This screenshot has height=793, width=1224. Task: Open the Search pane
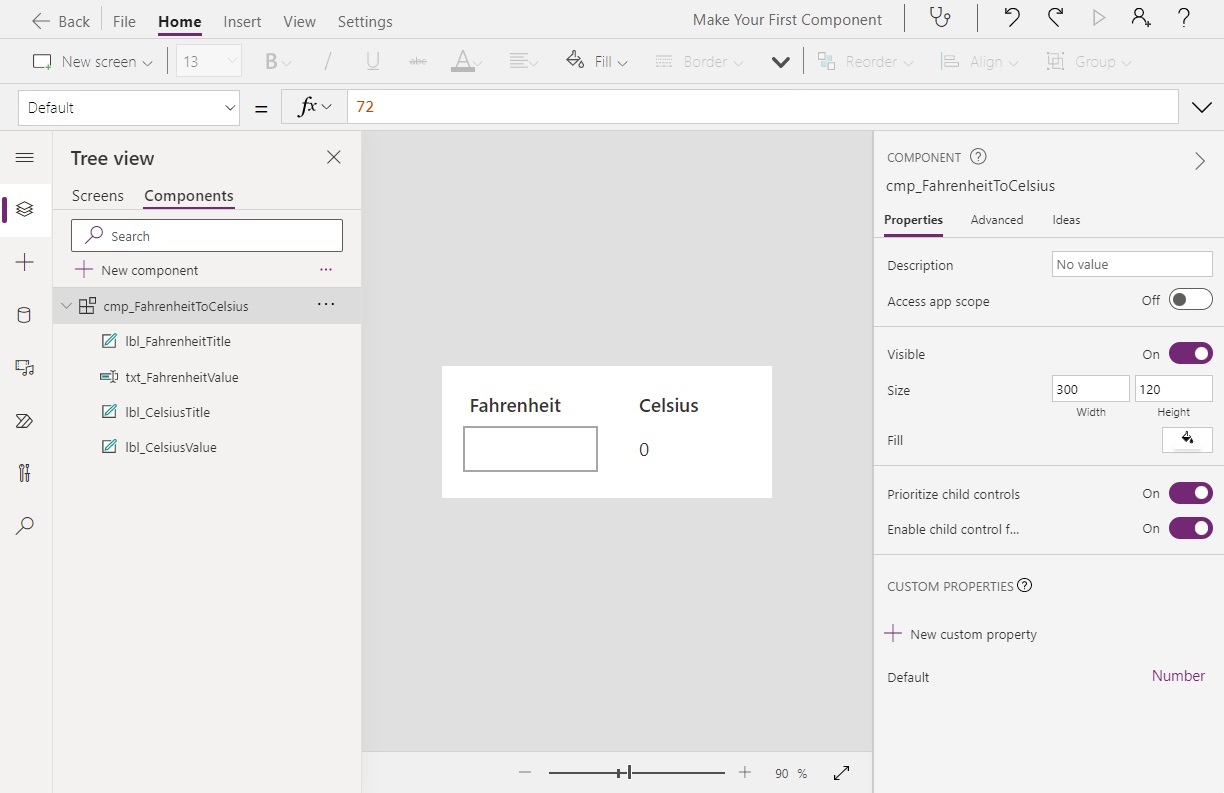coord(25,525)
